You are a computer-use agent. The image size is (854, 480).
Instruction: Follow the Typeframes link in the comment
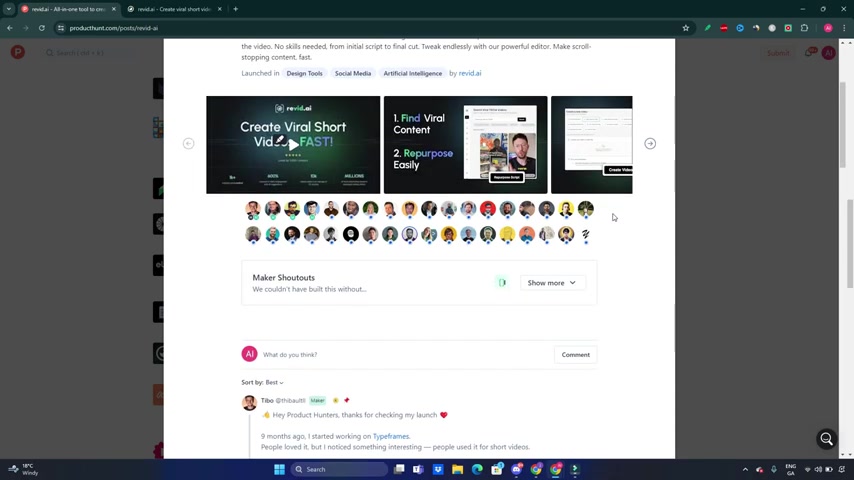coord(391,436)
